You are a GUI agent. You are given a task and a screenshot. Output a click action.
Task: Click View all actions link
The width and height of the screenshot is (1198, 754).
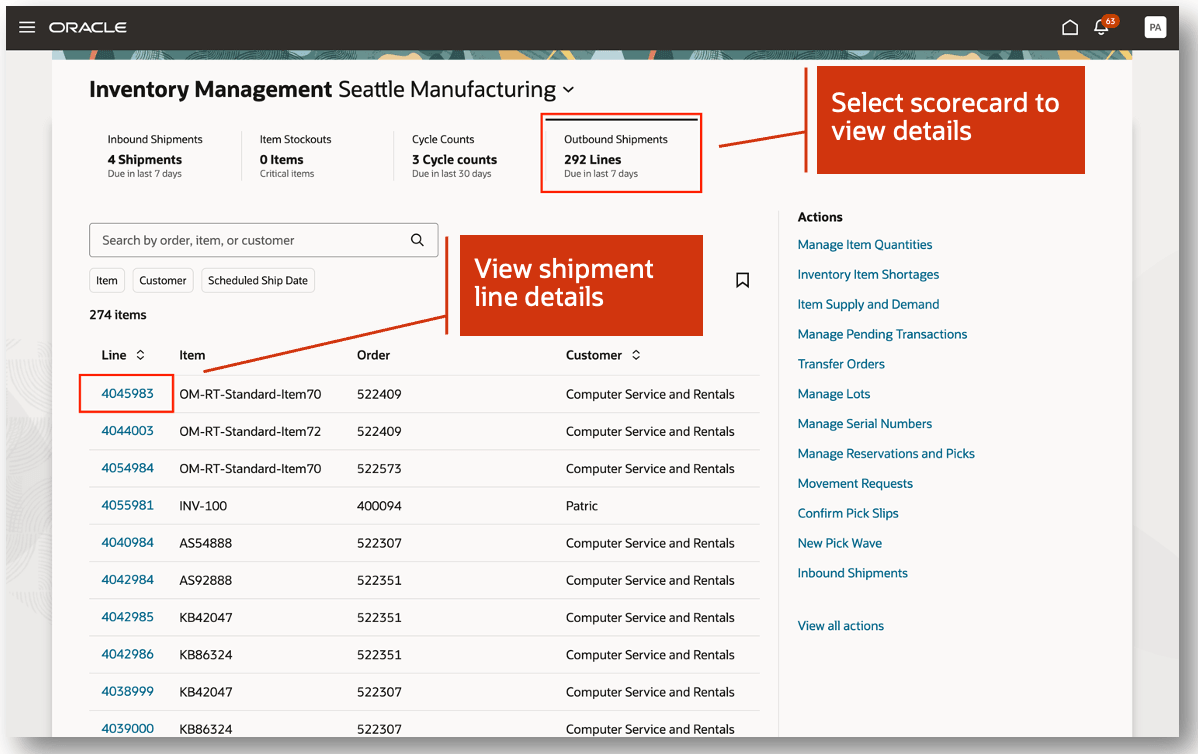click(840, 626)
